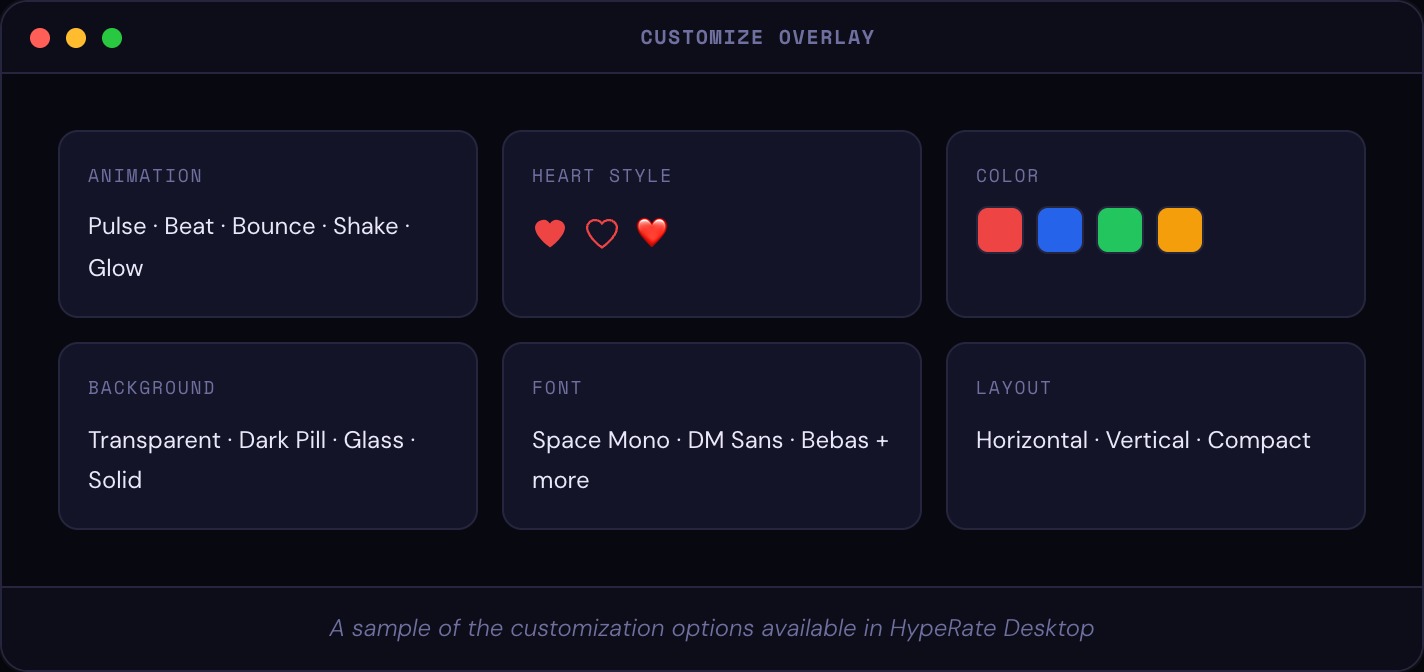
Task: Click the green maximize window dot
Action: pos(112,38)
